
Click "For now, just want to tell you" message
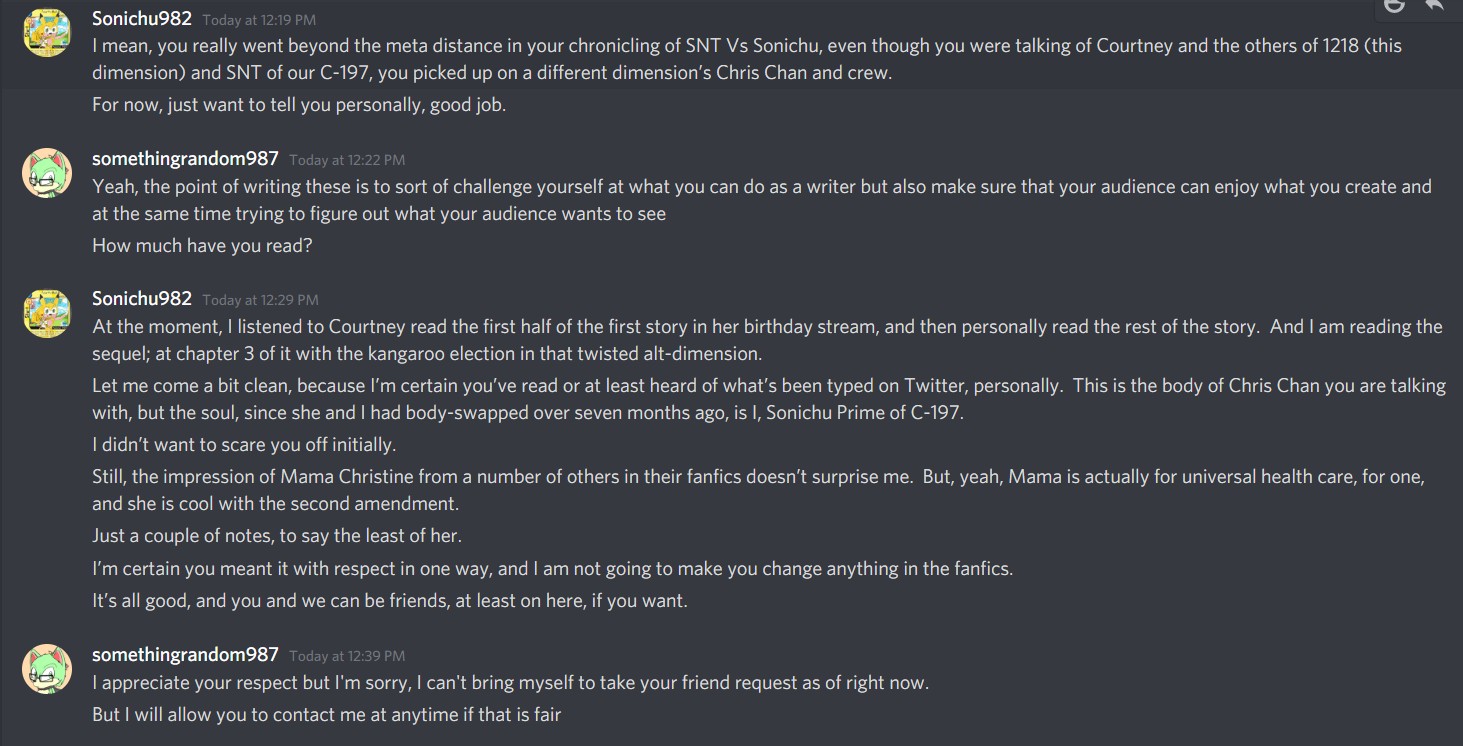pyautogui.click(x=299, y=104)
